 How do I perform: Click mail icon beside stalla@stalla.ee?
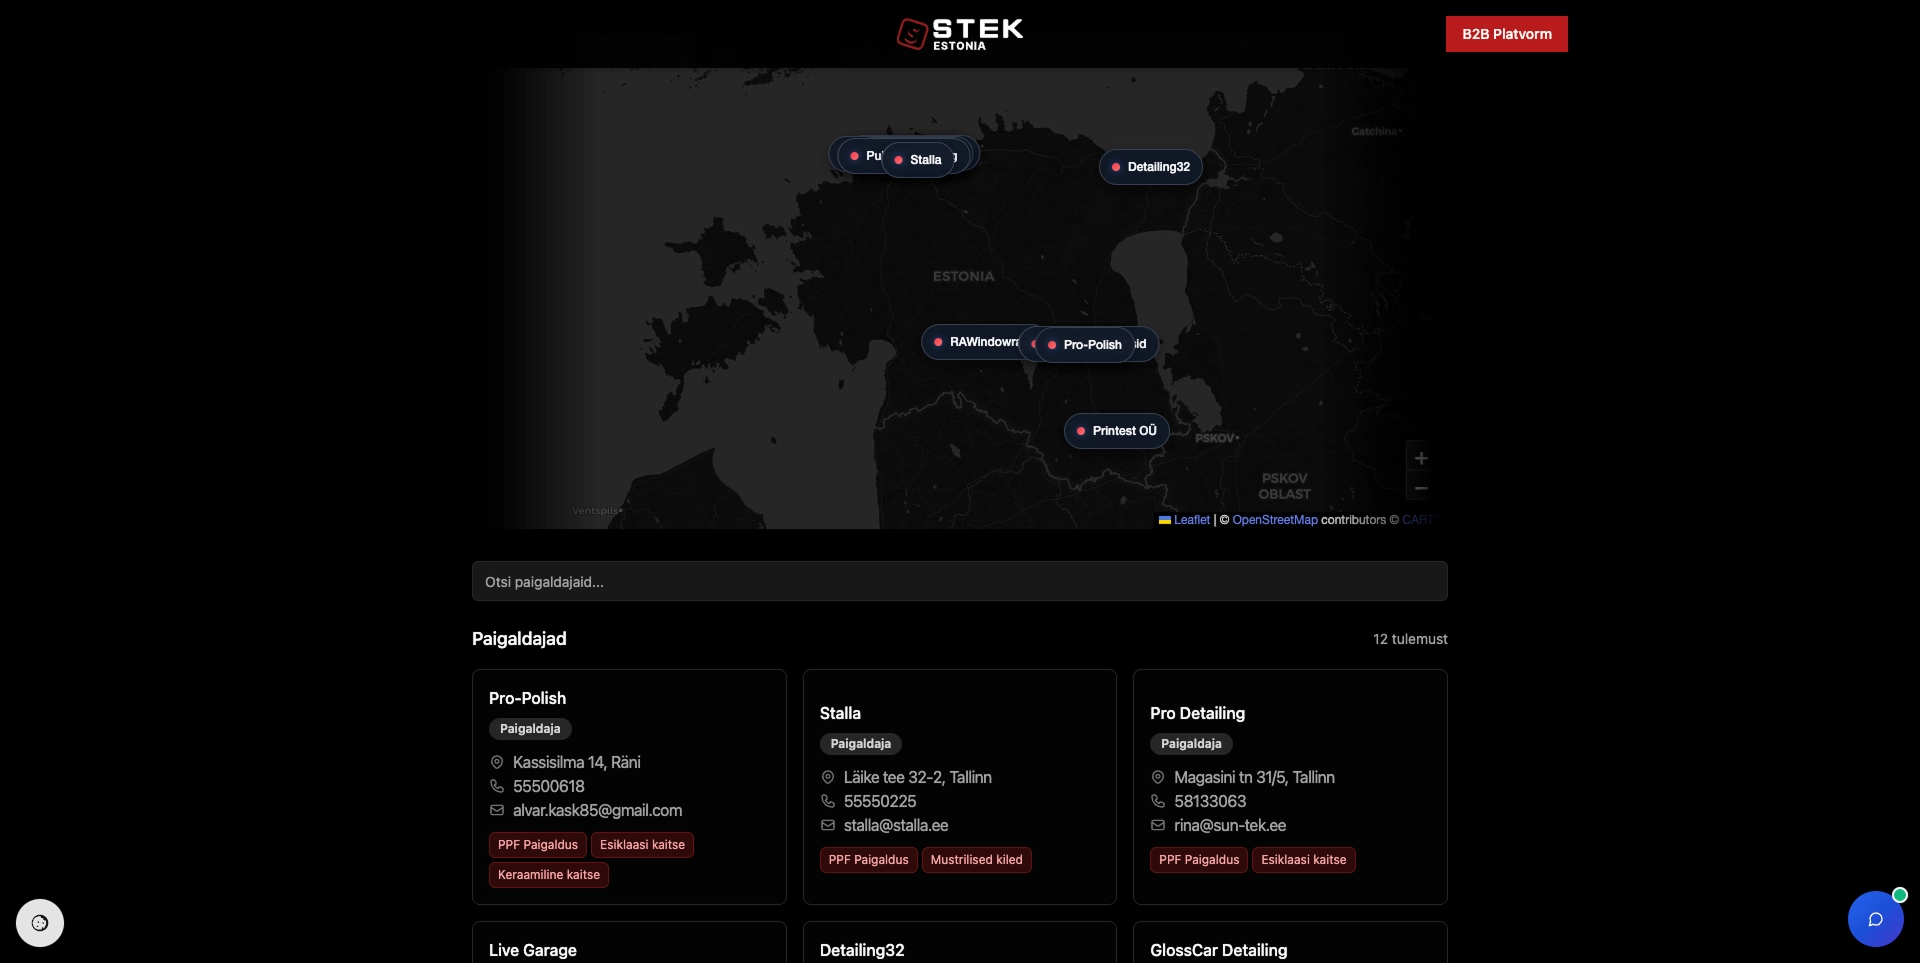pyautogui.click(x=828, y=825)
